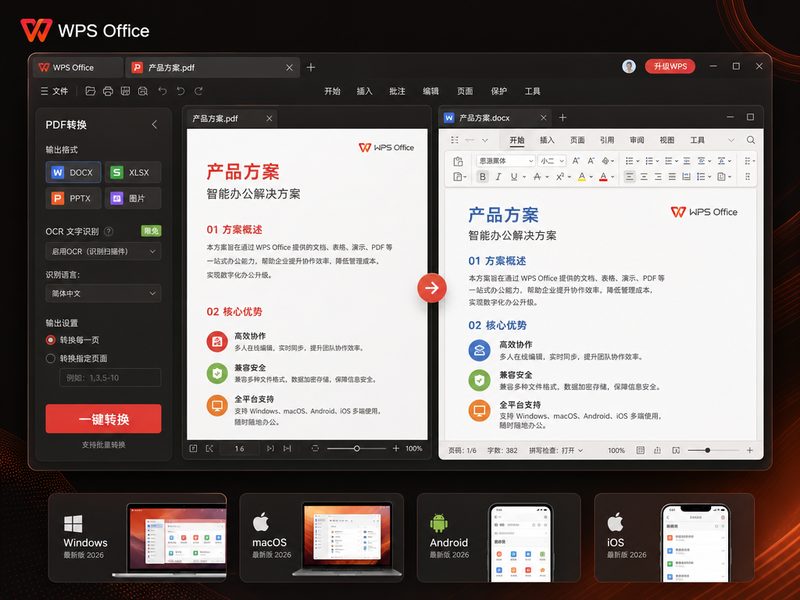Click the OCR help question mark icon

coord(109,231)
